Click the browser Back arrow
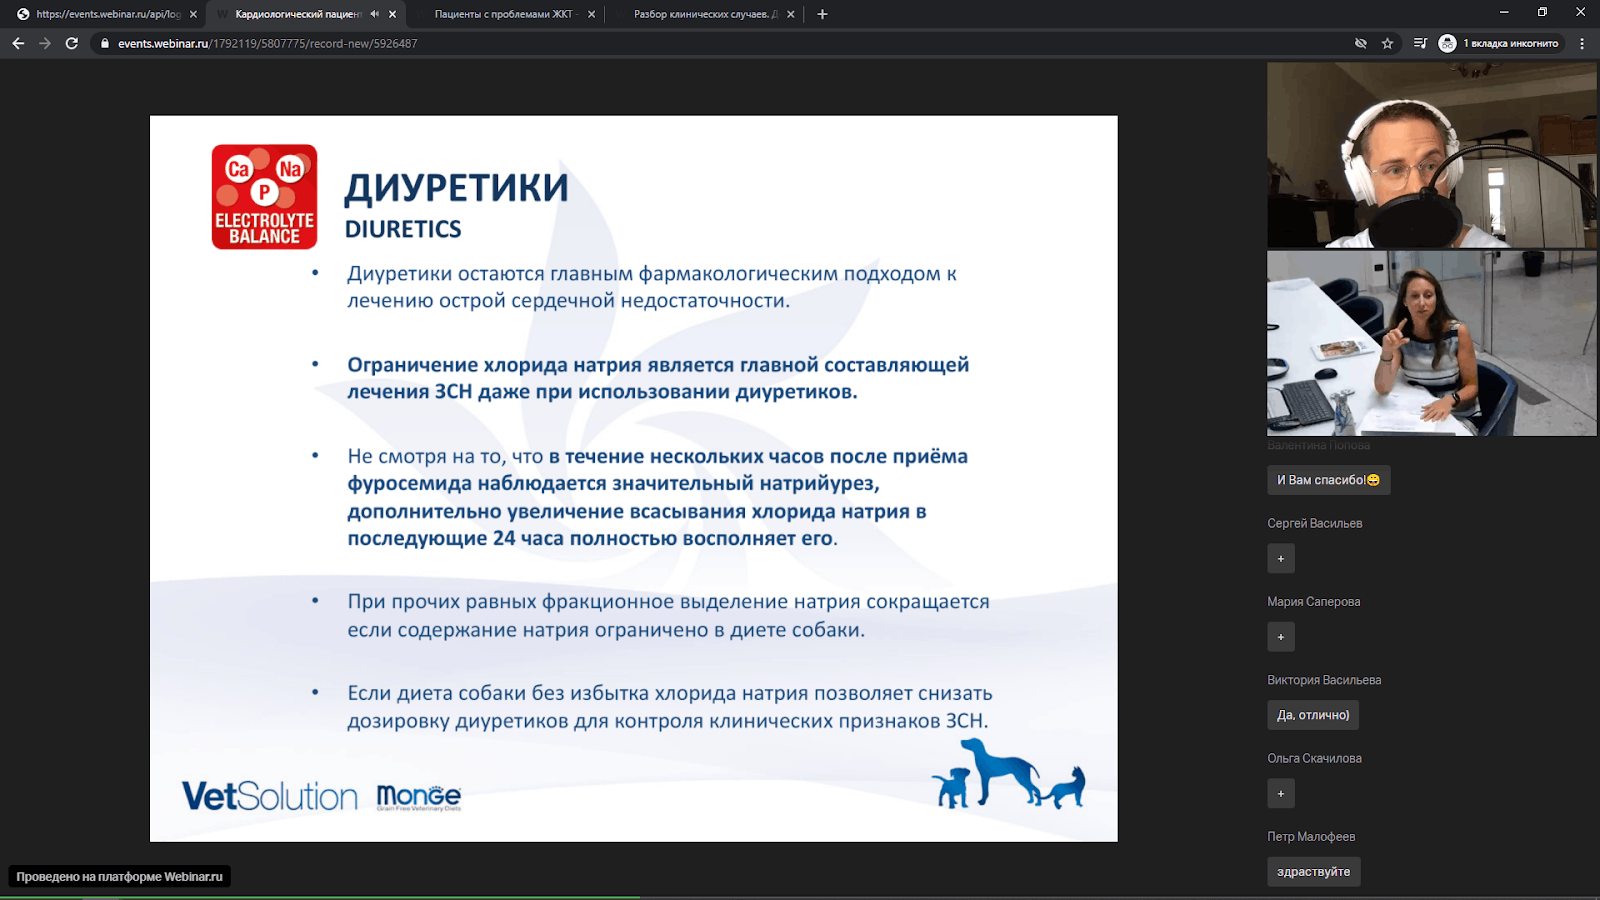 coord(18,43)
